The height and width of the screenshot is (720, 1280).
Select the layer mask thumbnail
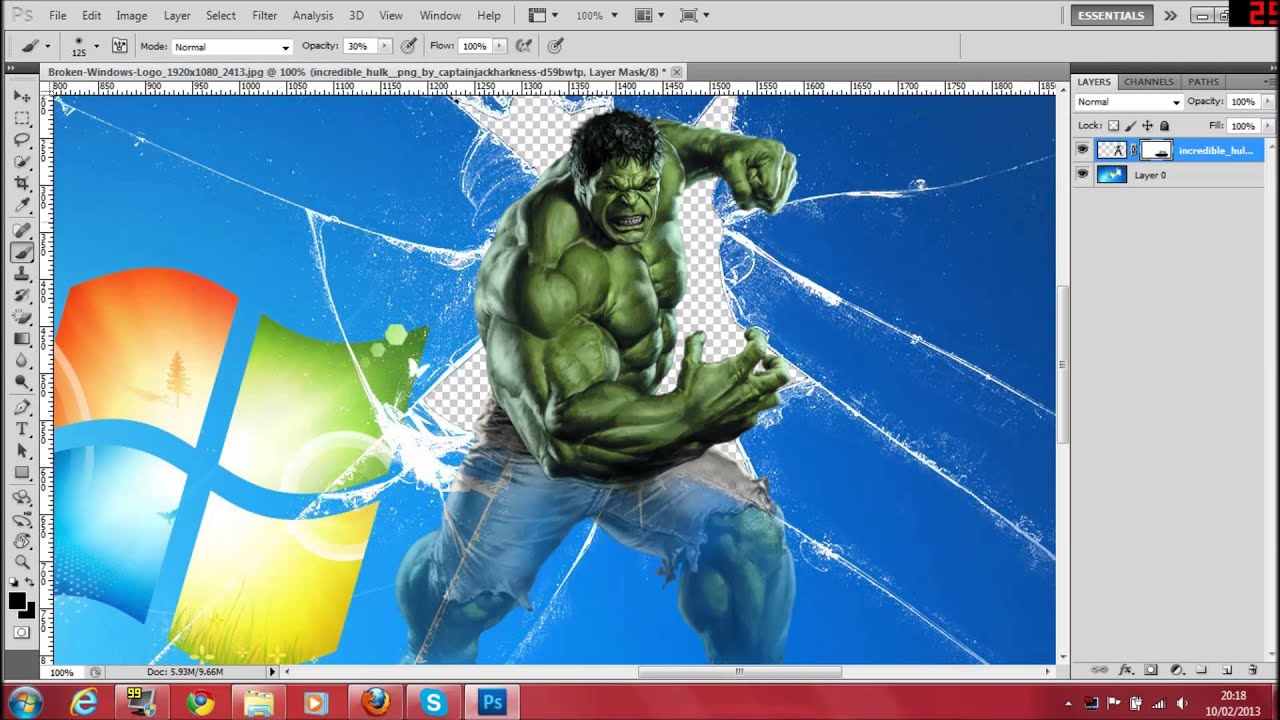1156,150
